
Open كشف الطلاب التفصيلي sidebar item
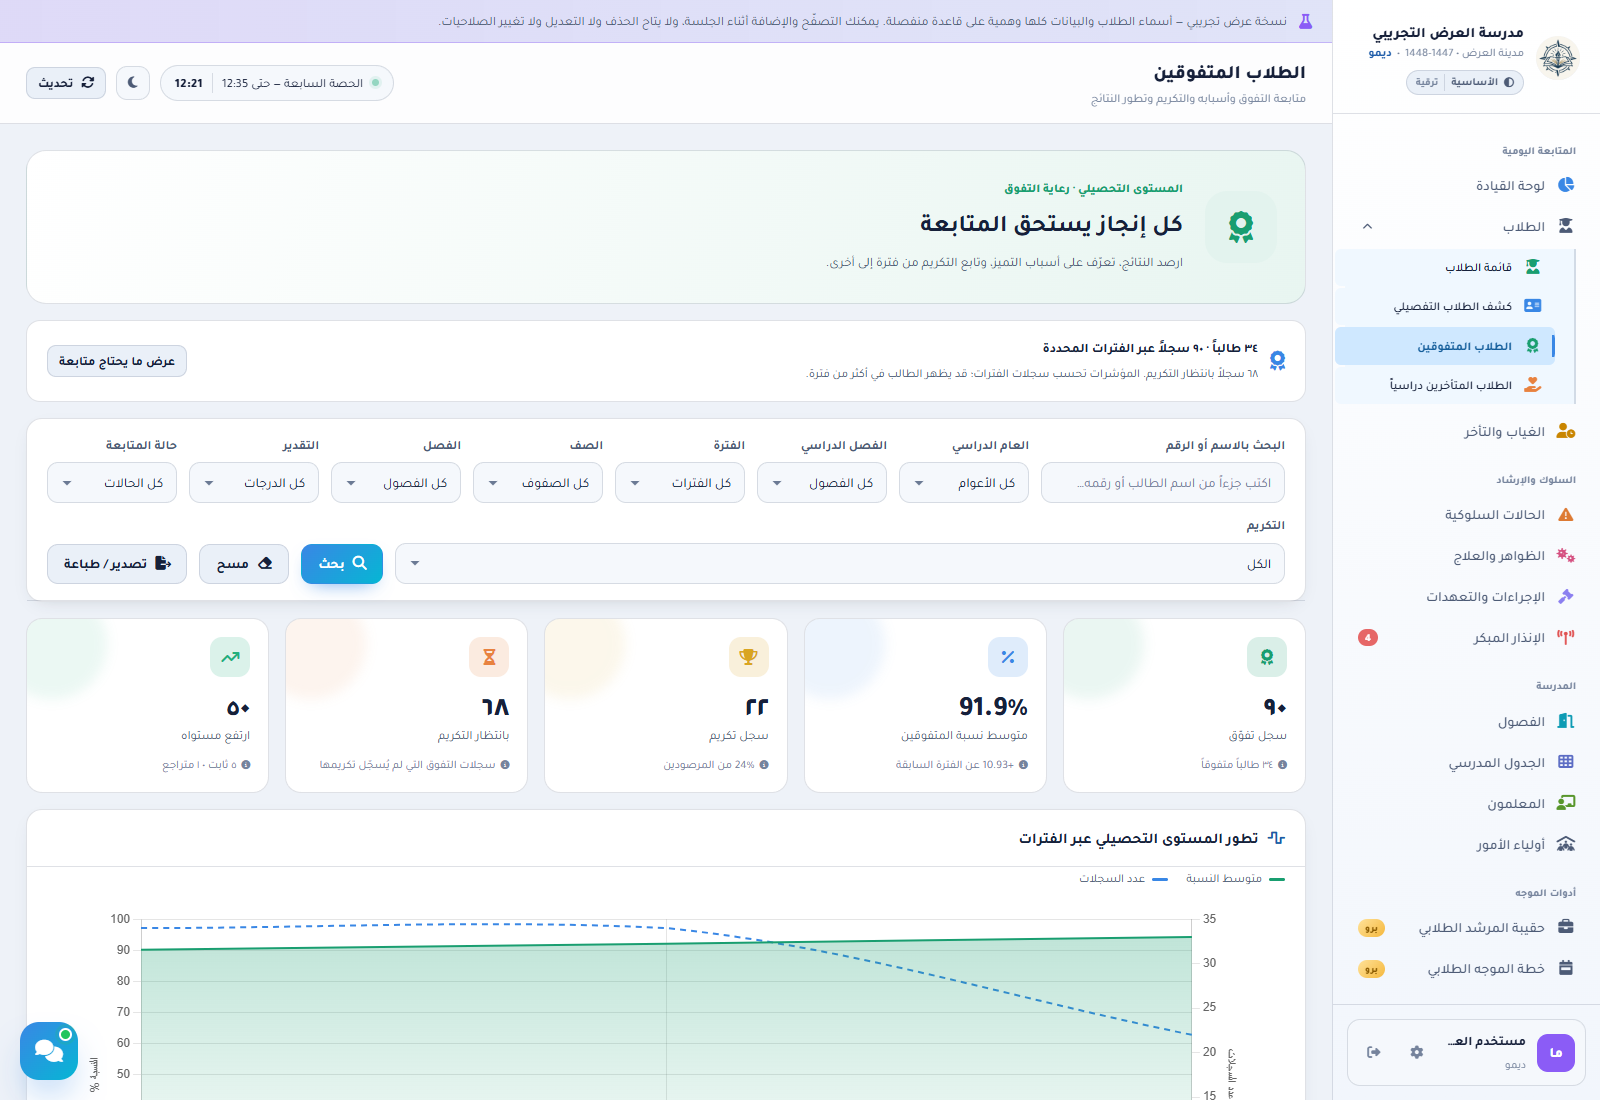pyautogui.click(x=1445, y=306)
